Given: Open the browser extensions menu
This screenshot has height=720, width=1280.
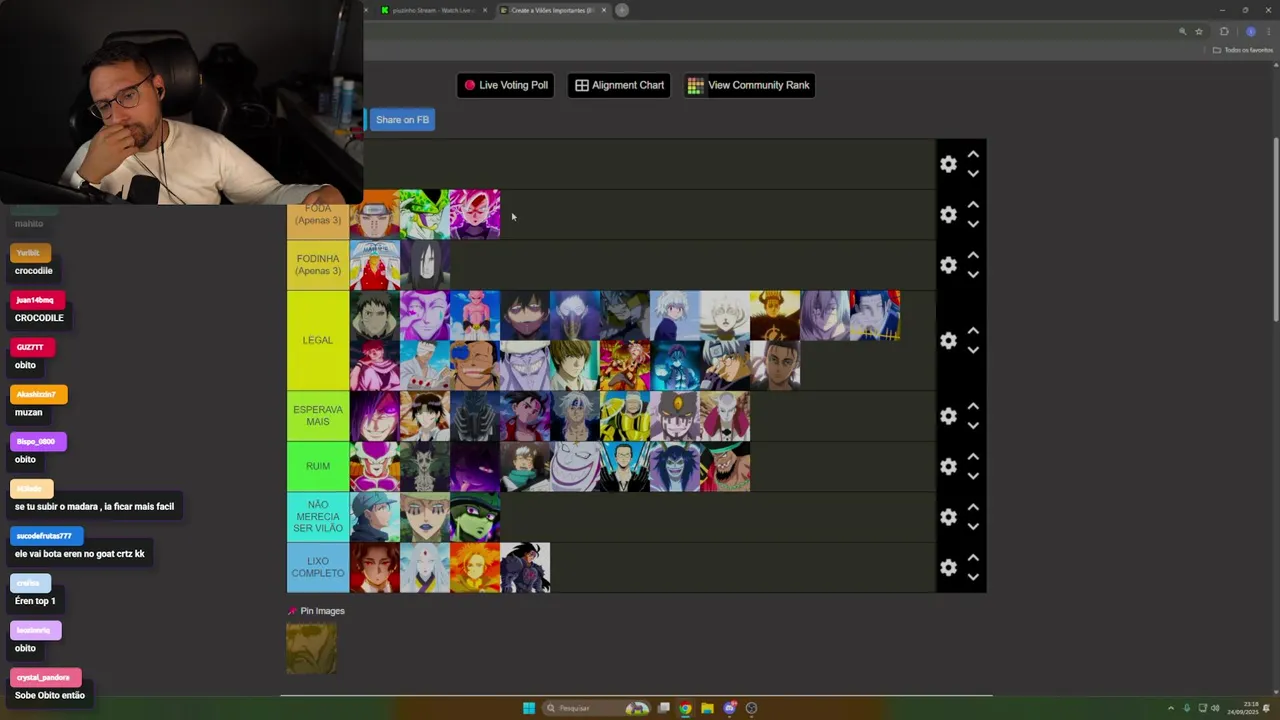Looking at the screenshot, I should (1224, 32).
